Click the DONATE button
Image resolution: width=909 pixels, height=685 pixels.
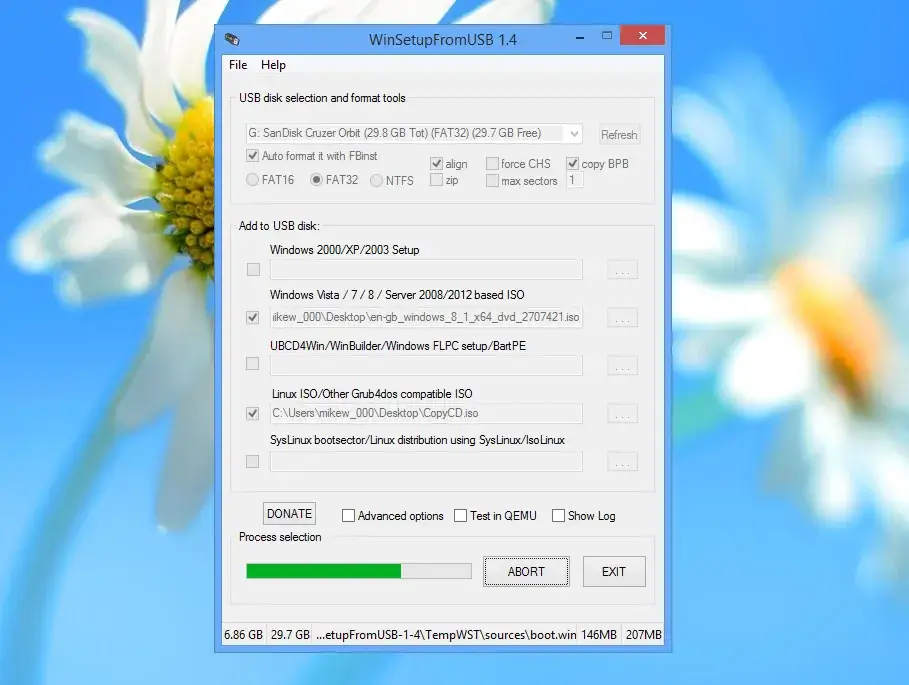289,513
